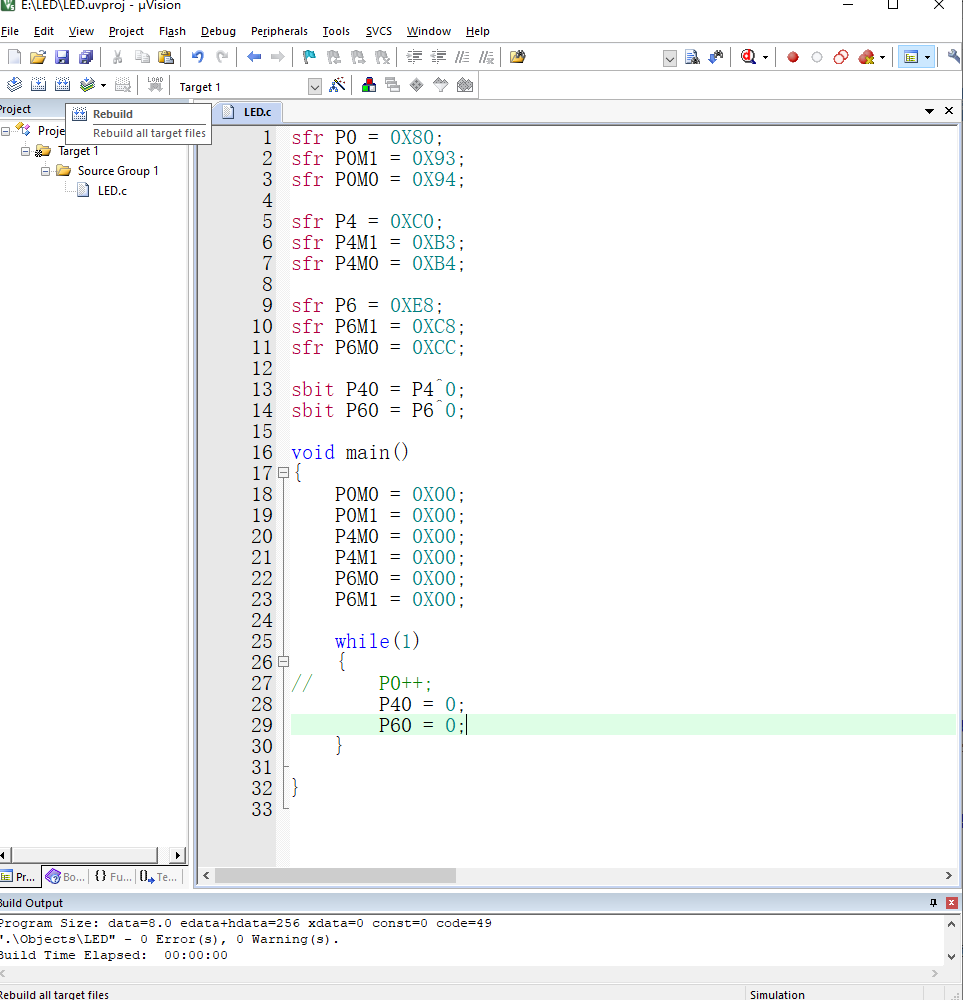Start or stop the debug session
This screenshot has width=963, height=1000.
point(749,57)
